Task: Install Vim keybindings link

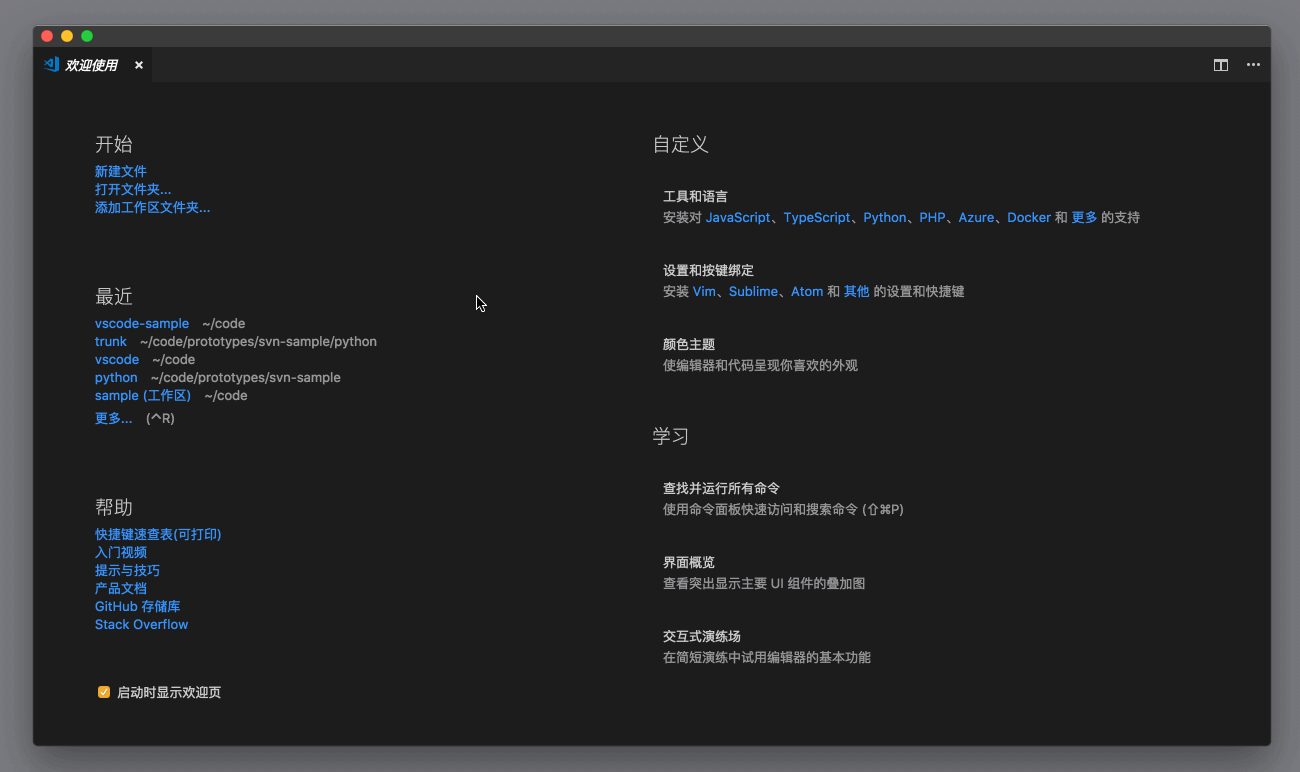Action: pos(704,292)
